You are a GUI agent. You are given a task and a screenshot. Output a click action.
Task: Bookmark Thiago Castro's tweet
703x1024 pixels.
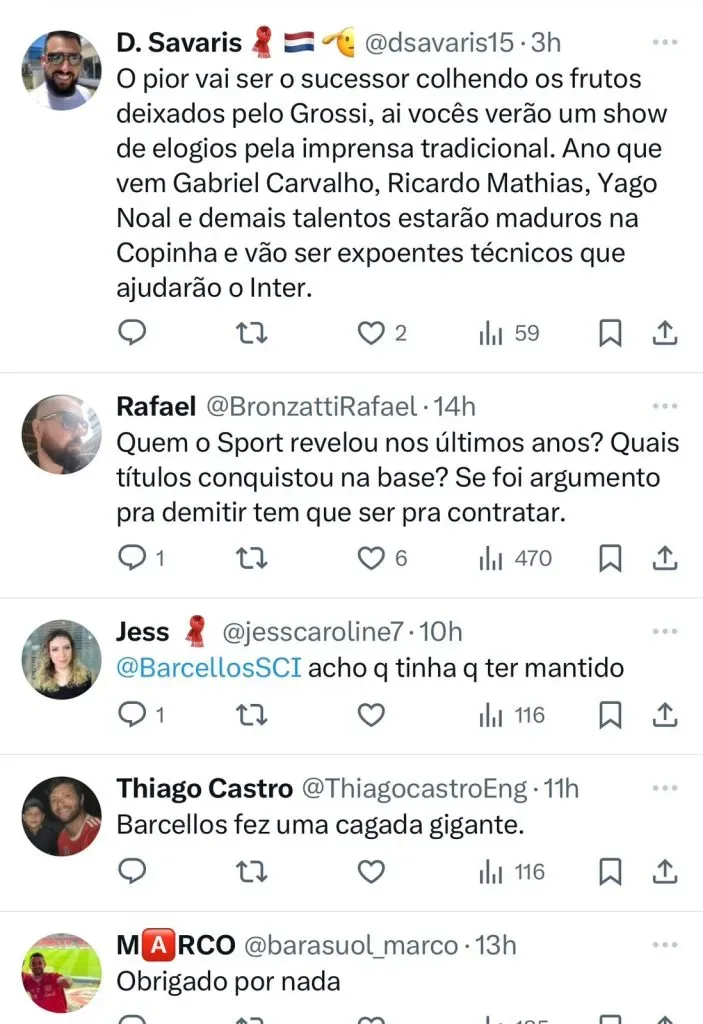609,872
